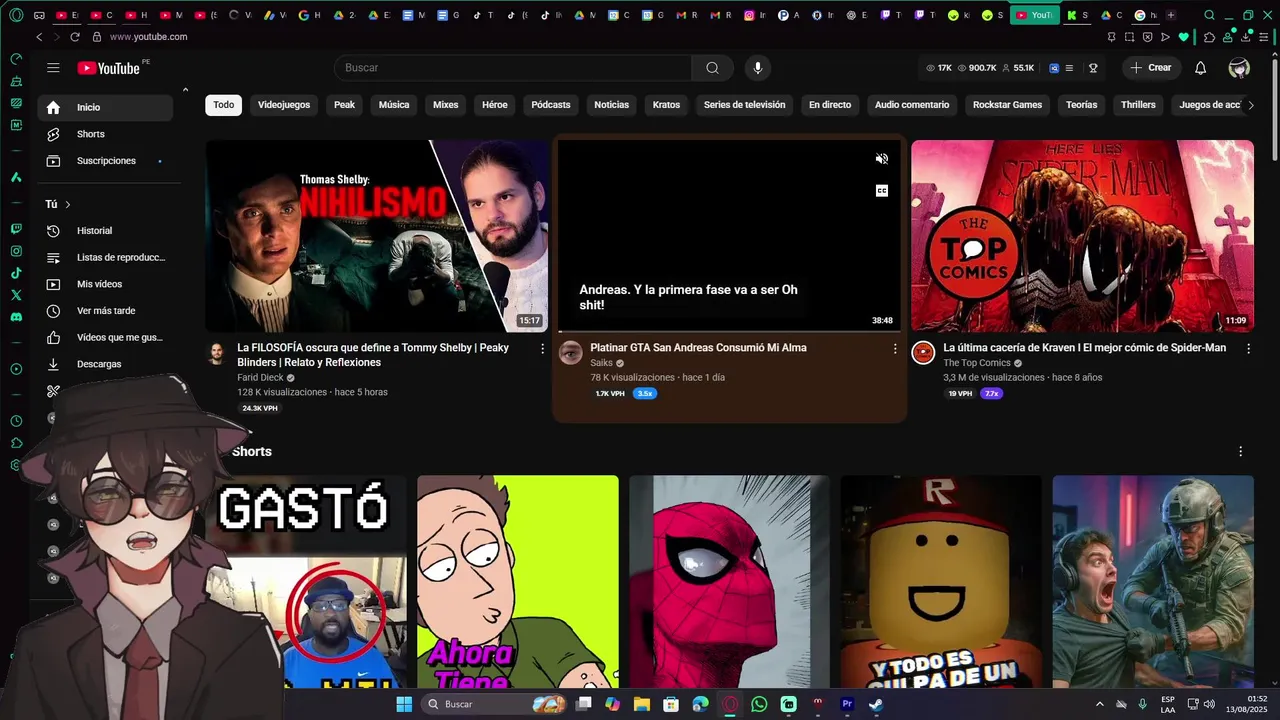Click the YouTube logo
1280x720 pixels.
click(x=109, y=68)
